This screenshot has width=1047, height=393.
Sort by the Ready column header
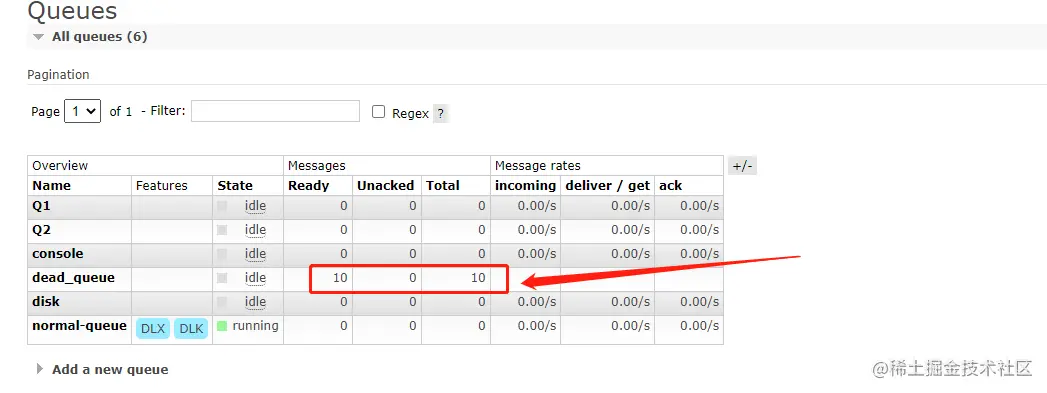(308, 185)
